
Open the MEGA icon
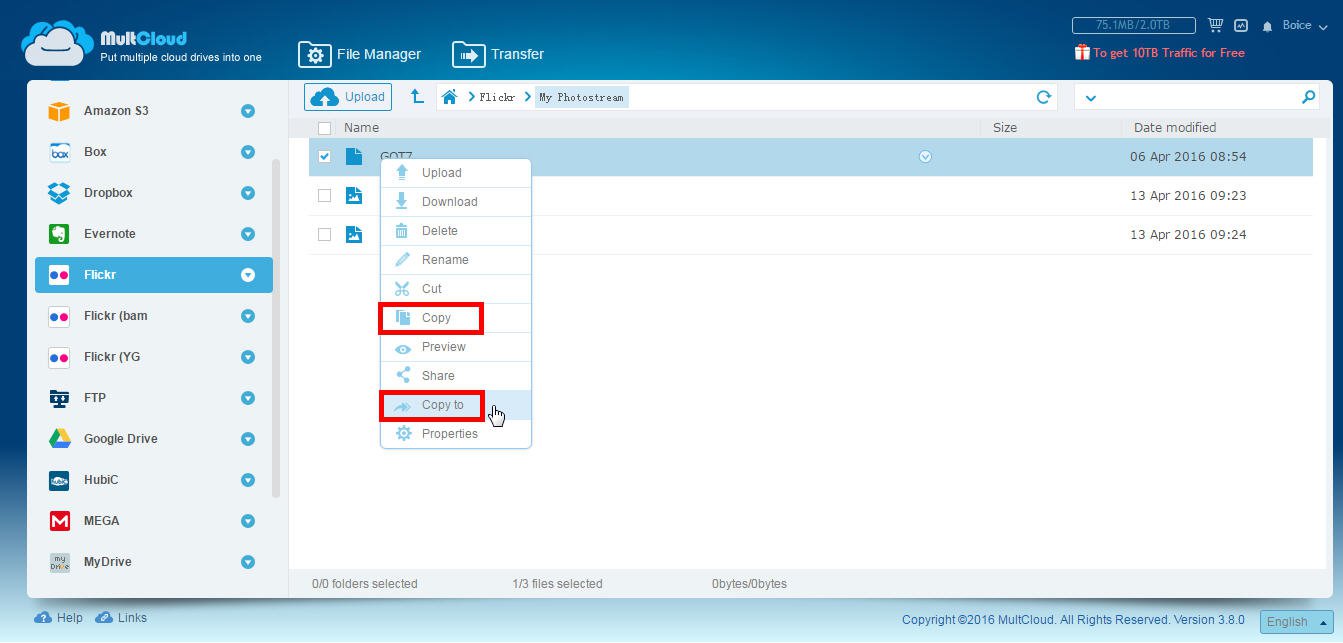pos(59,521)
